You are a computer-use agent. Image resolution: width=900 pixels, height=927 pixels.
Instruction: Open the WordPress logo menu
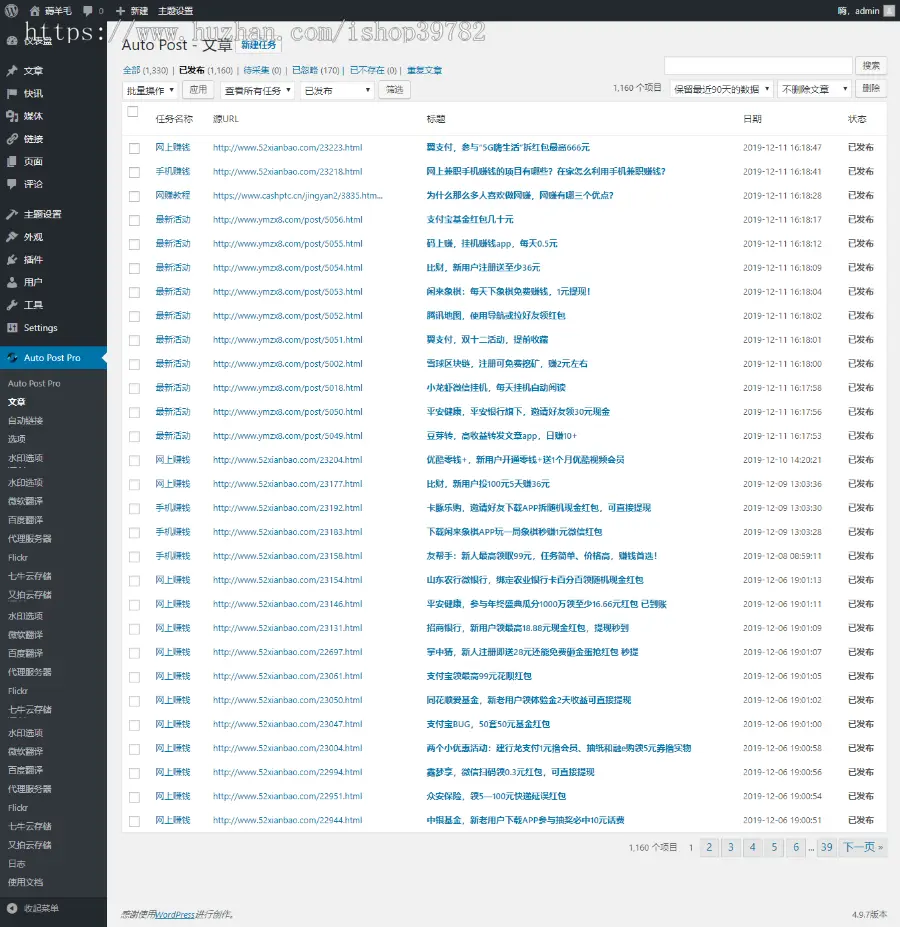pos(11,11)
